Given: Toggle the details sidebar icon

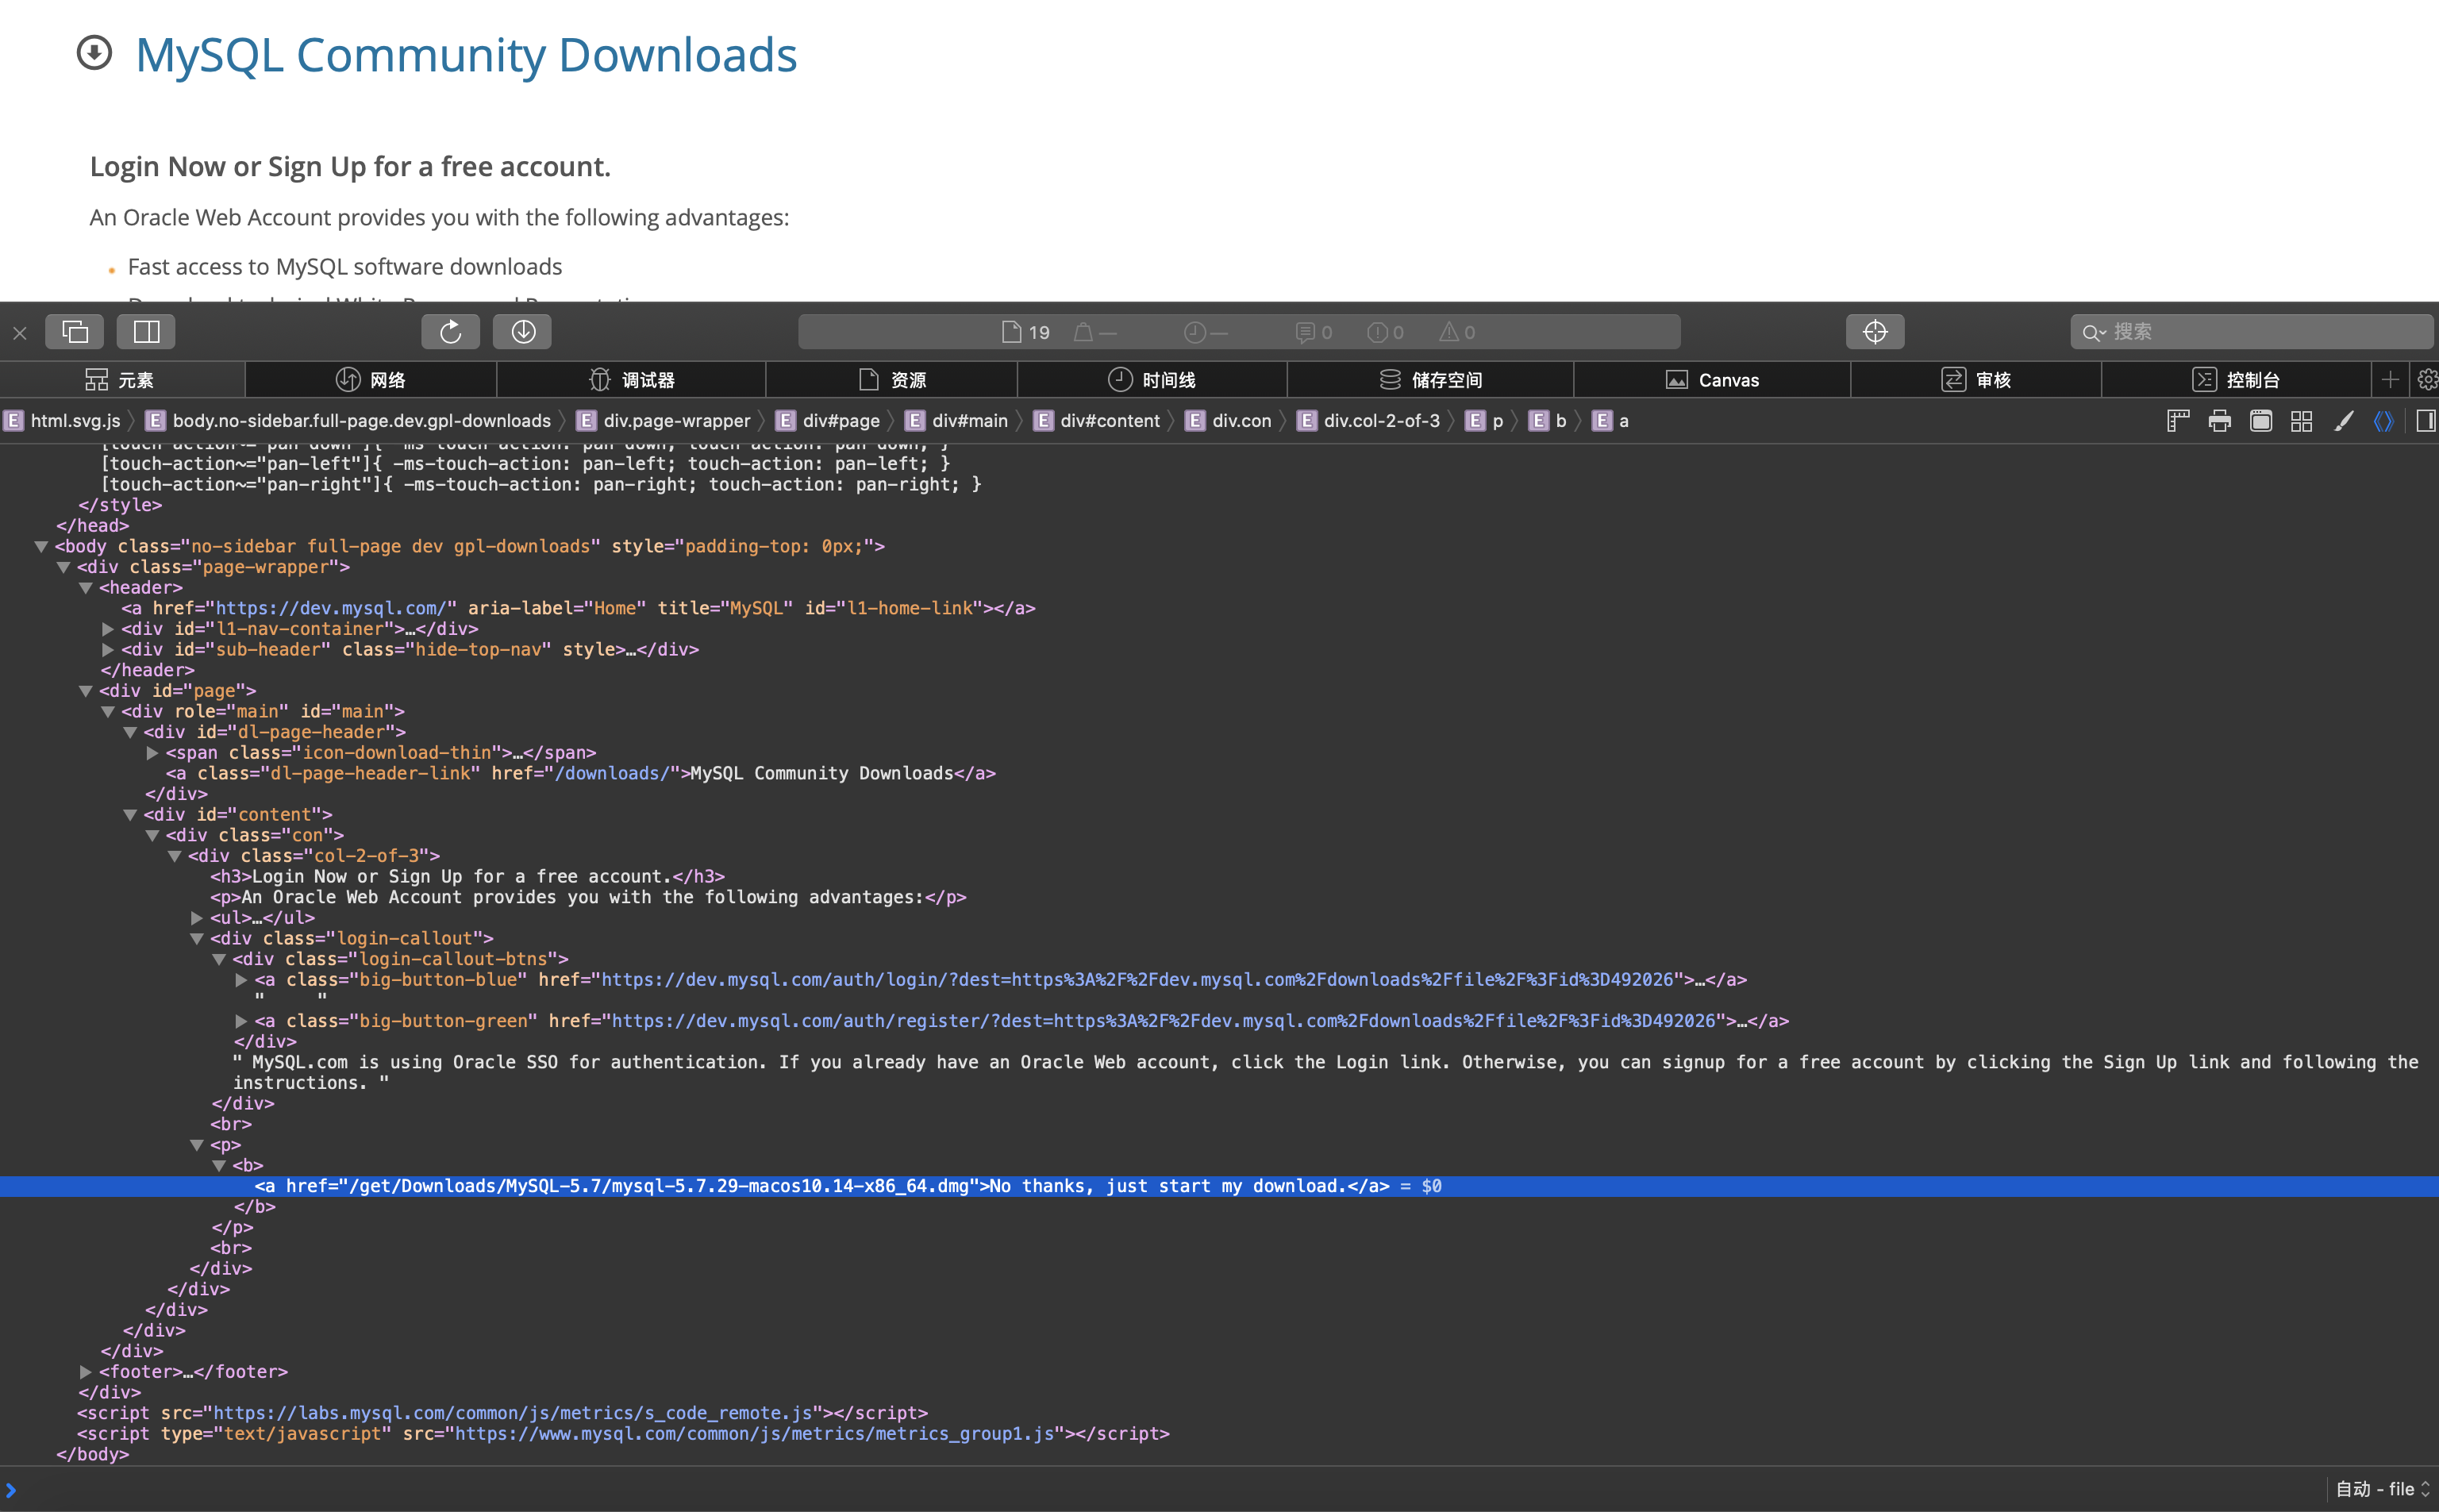Looking at the screenshot, I should click(x=2426, y=421).
